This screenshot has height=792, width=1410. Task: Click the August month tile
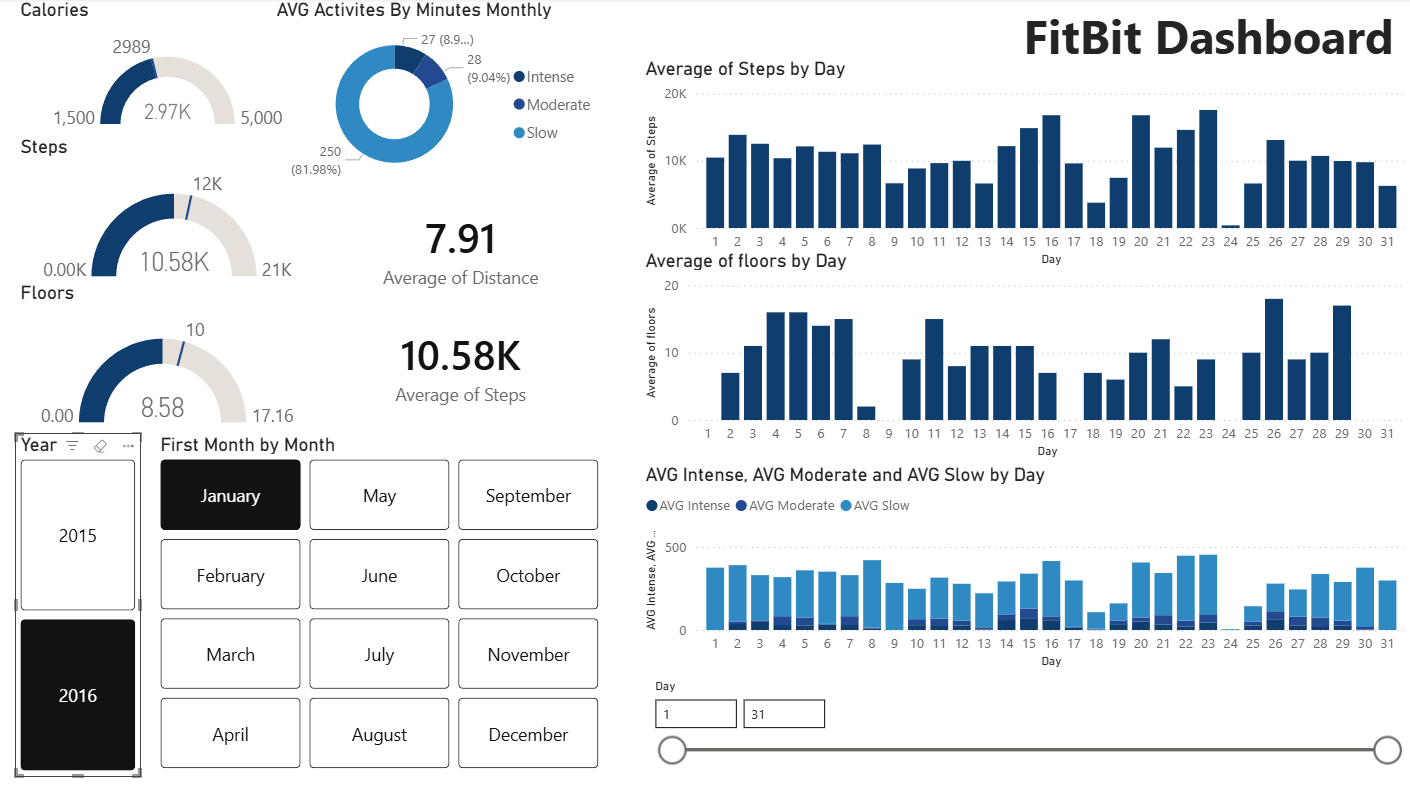379,733
